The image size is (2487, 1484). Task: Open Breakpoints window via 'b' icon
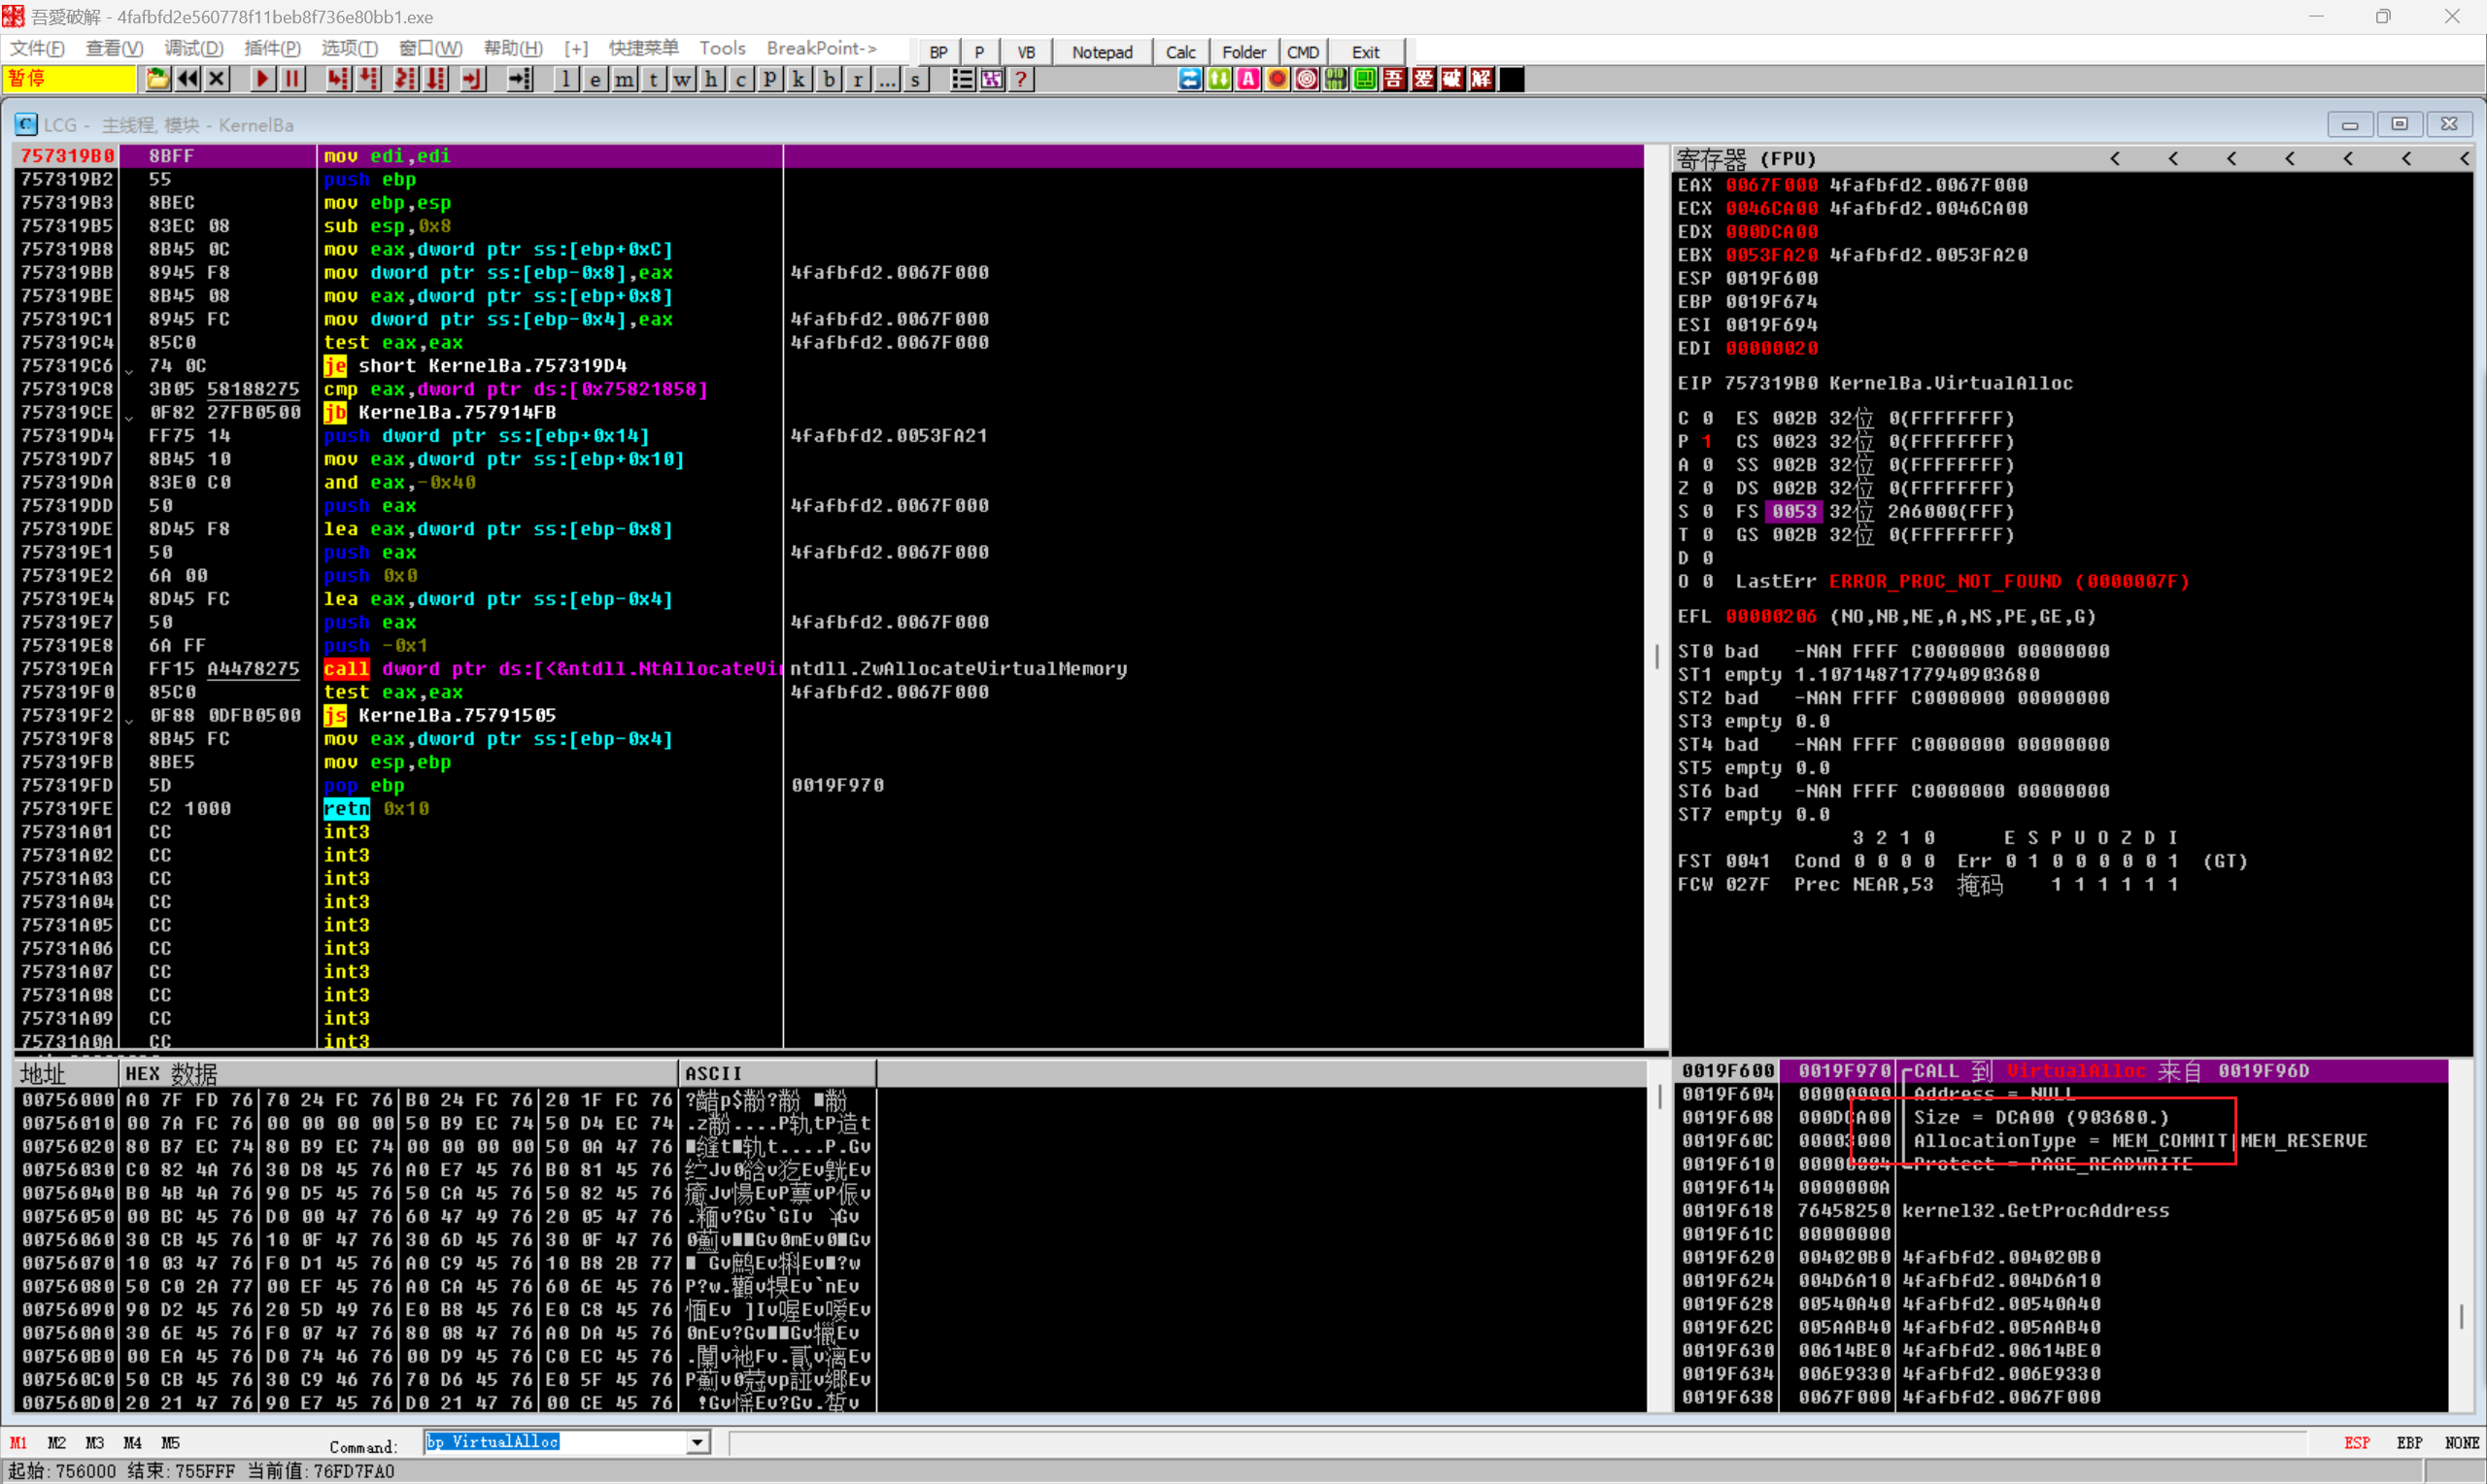828,79
